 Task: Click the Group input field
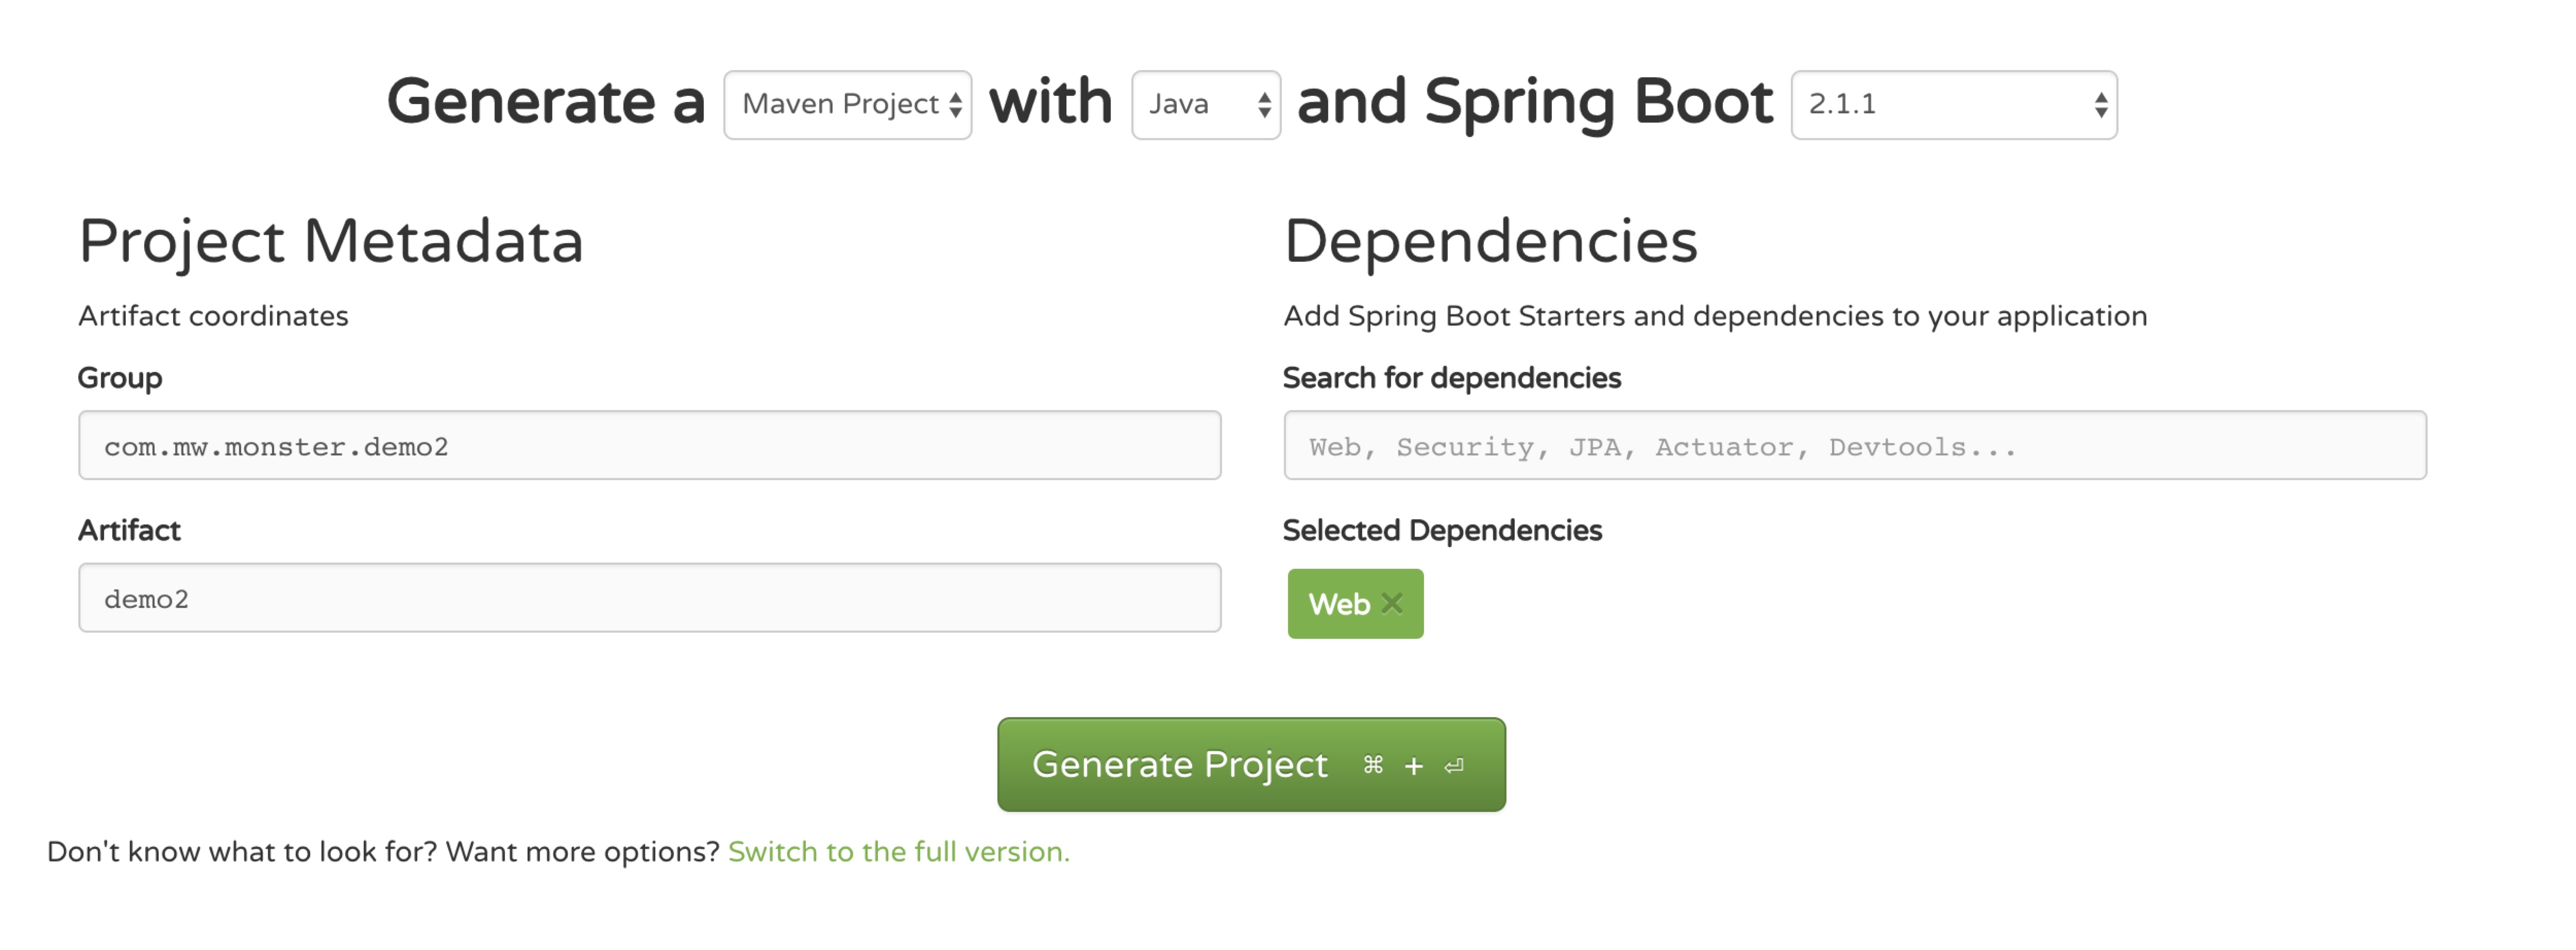pyautogui.click(x=649, y=445)
